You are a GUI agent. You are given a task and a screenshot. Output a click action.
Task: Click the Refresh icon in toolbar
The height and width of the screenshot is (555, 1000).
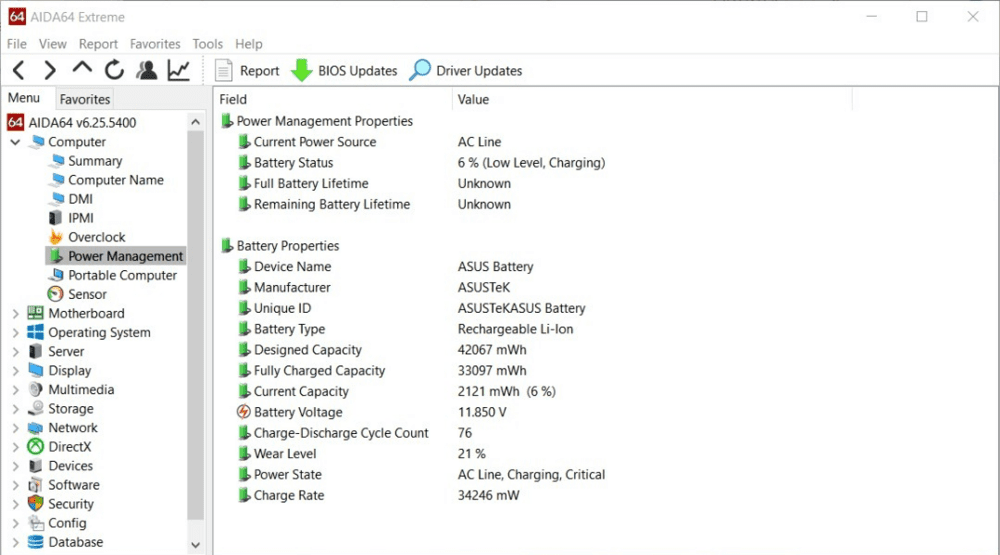tap(114, 71)
